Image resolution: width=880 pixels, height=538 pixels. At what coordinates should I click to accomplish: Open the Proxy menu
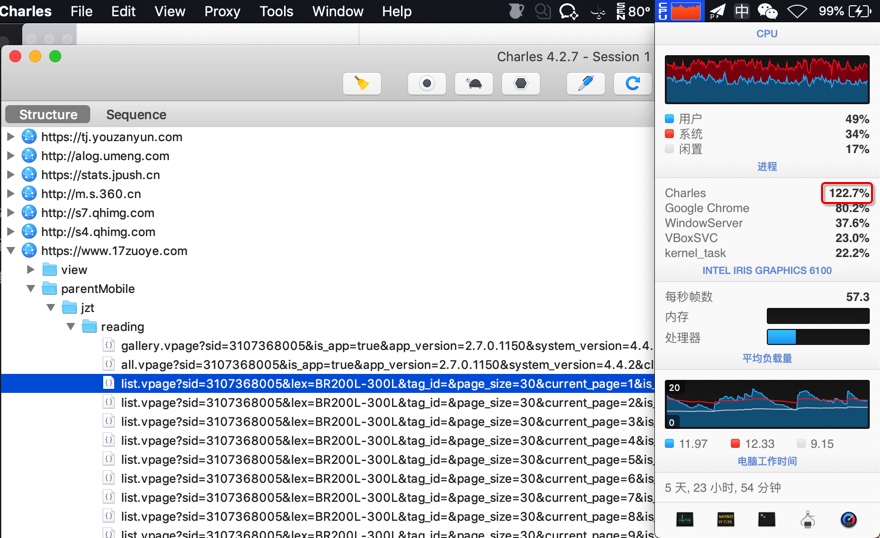click(222, 11)
